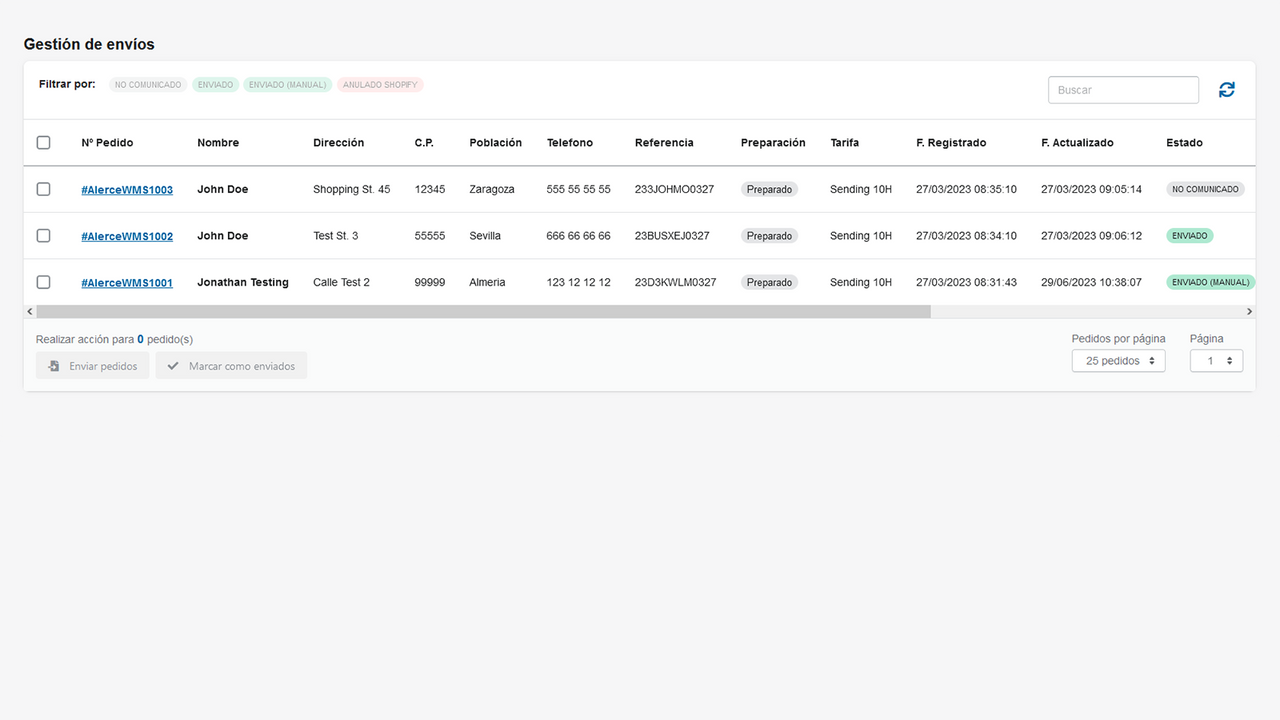Toggle the select-all checkbox in table header
1280x720 pixels.
click(43, 143)
